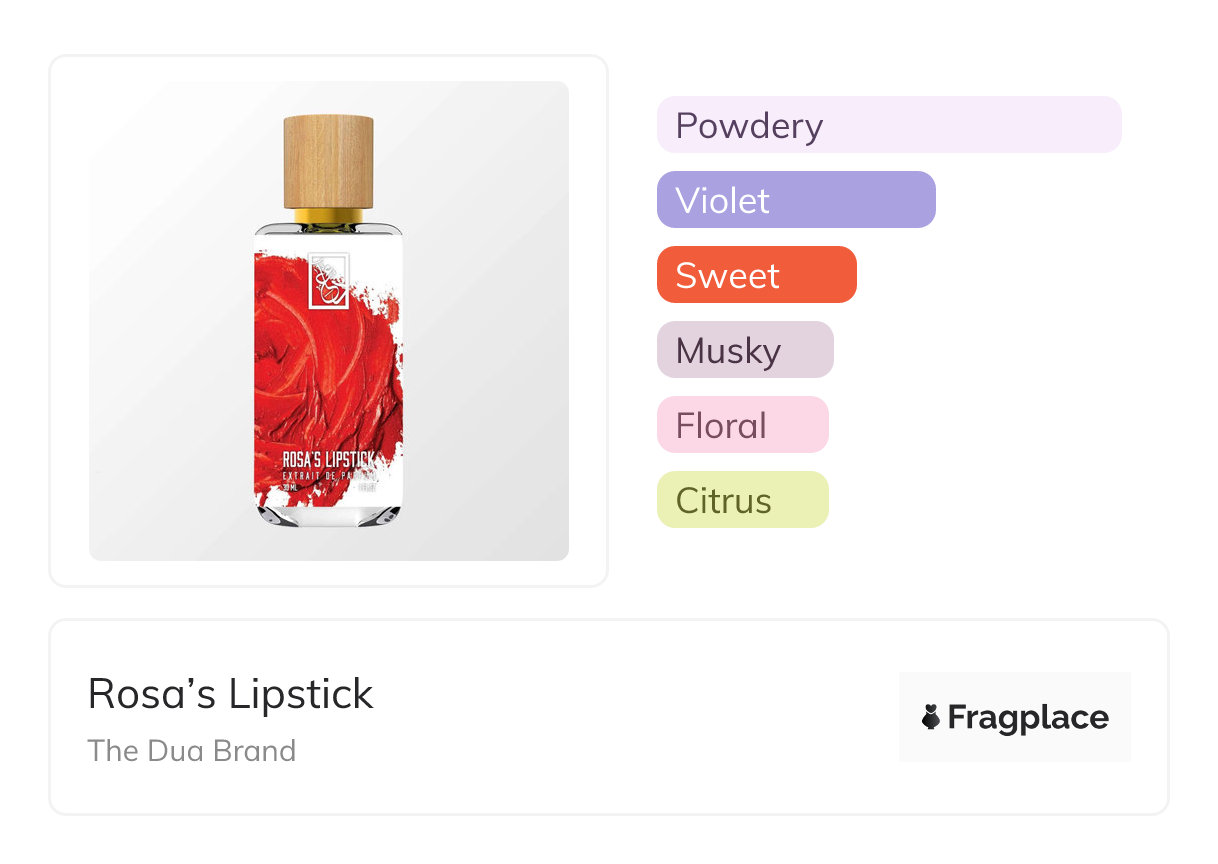Image resolution: width=1218 pixels, height=864 pixels.
Task: Click the 30 ML text on bottle
Action: [290, 487]
